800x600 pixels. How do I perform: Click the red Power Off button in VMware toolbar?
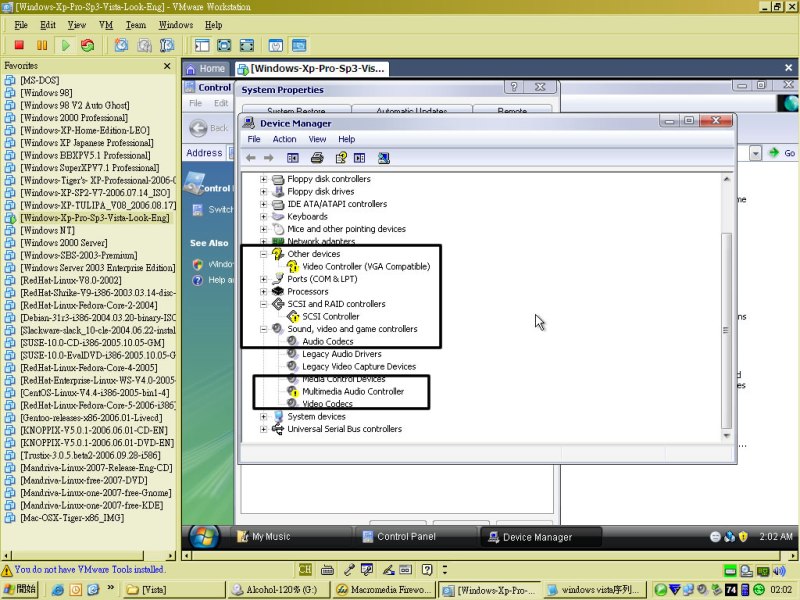(x=19, y=45)
